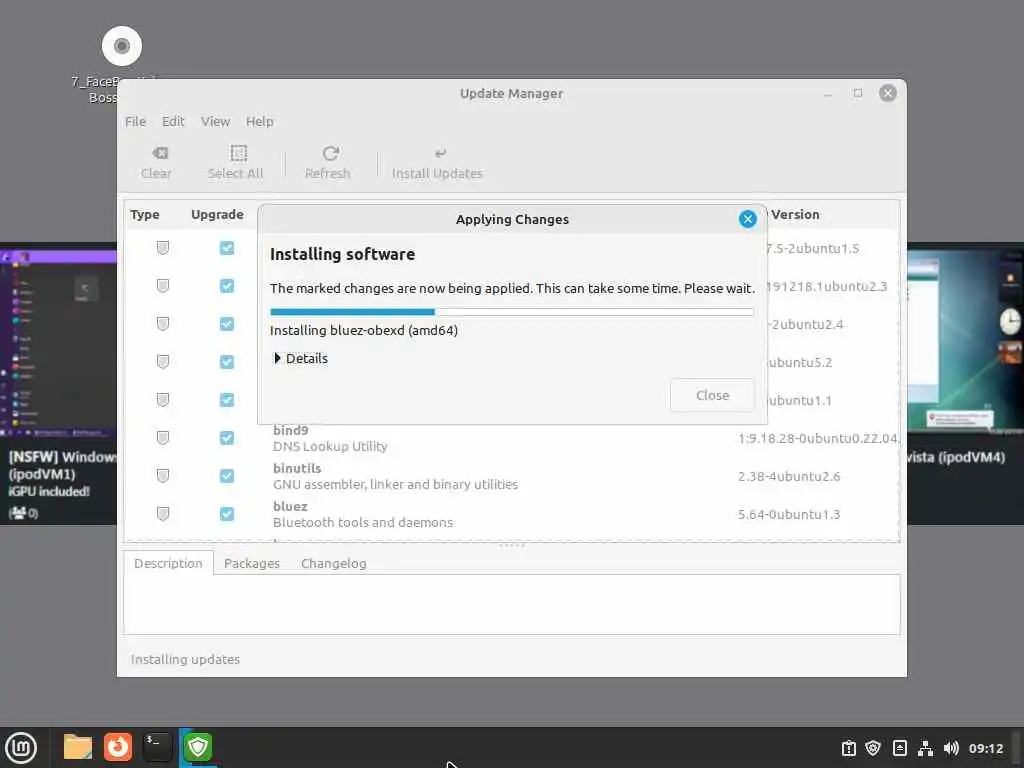Screen dimensions: 1024x768
Task: Click the disc icon on the desktop
Action: point(121,46)
